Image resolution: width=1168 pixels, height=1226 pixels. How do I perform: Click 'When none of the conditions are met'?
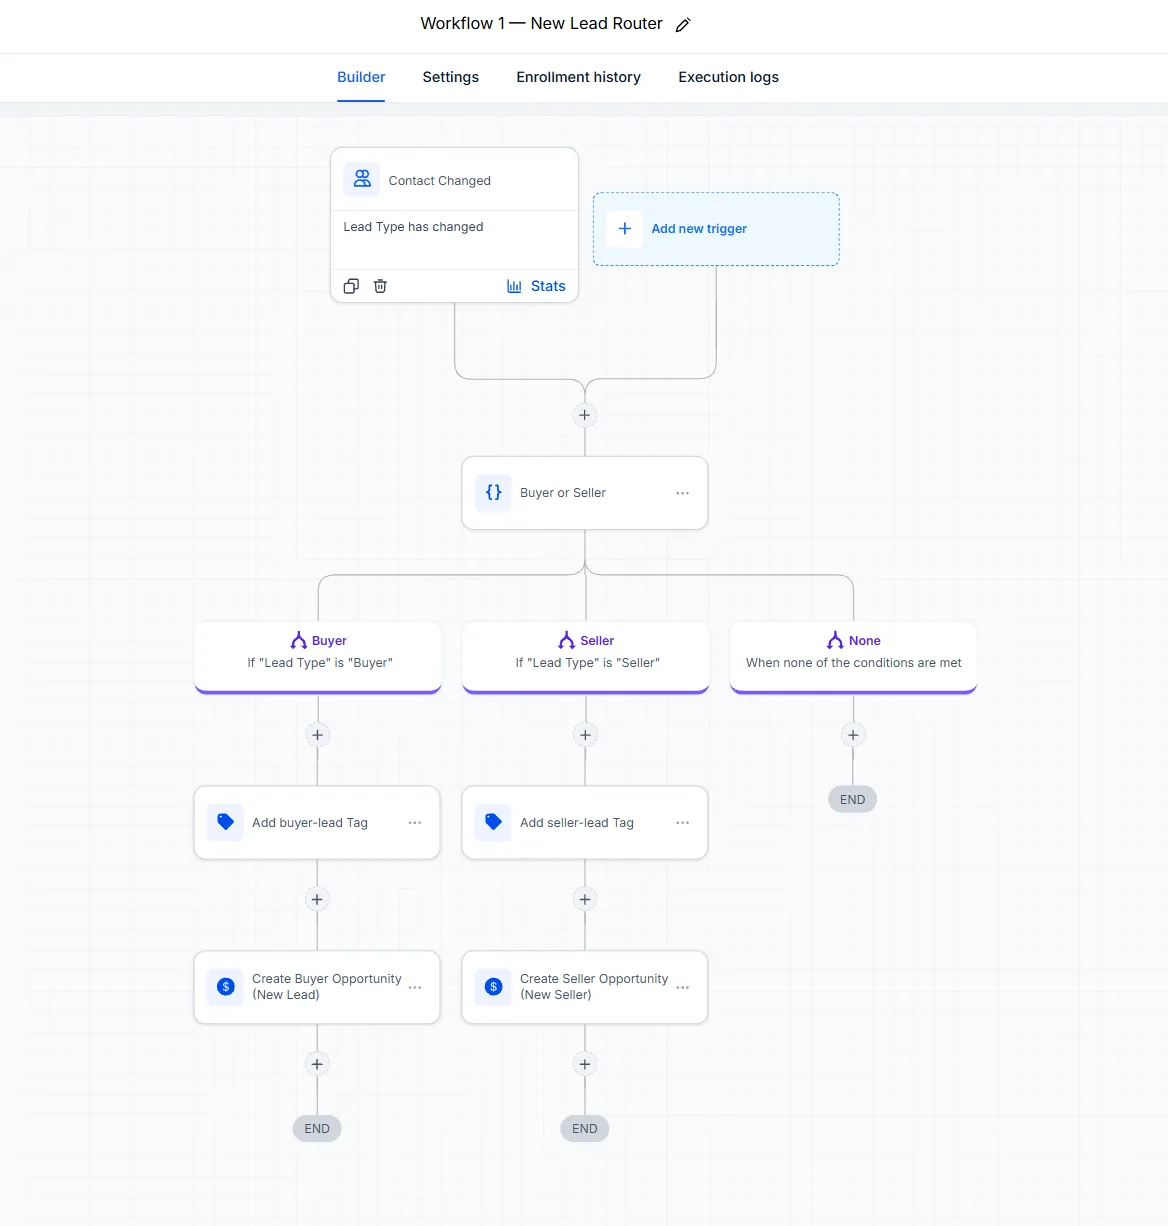[x=854, y=663]
